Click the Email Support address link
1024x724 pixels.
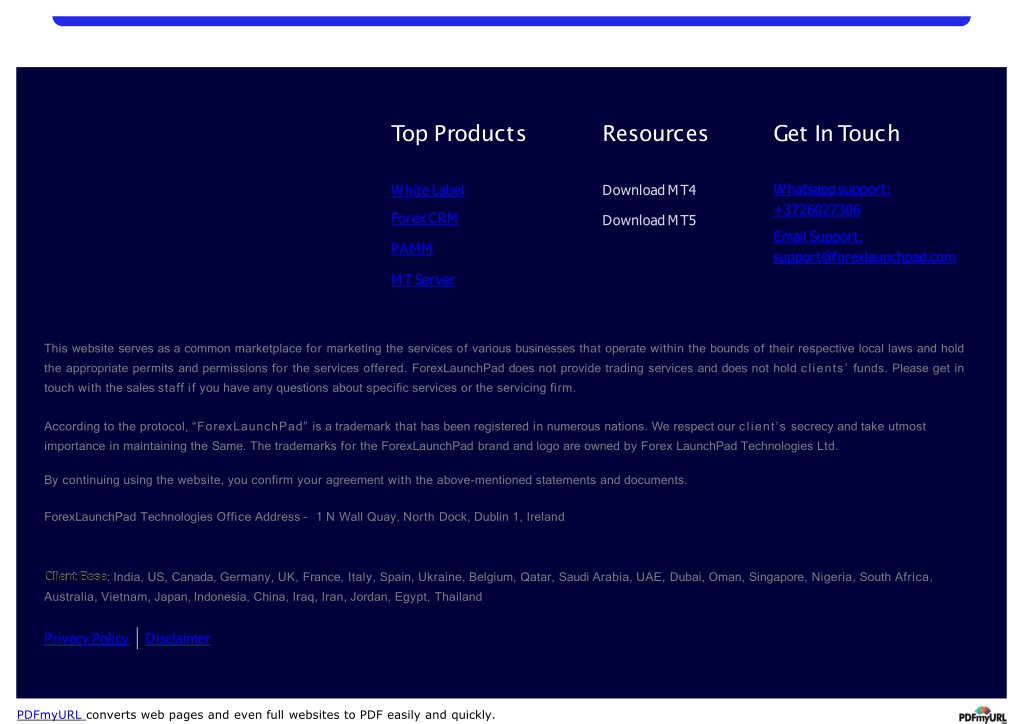coord(864,247)
